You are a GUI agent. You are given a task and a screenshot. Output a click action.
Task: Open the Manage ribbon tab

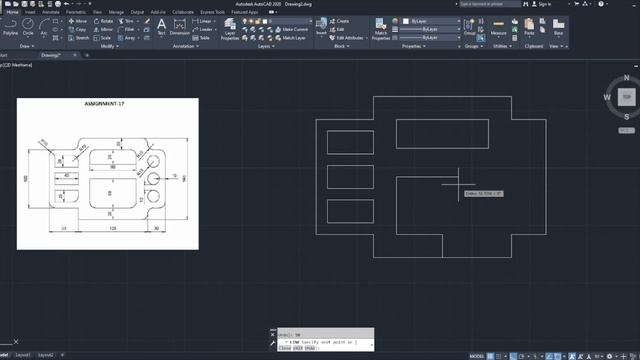click(116, 12)
